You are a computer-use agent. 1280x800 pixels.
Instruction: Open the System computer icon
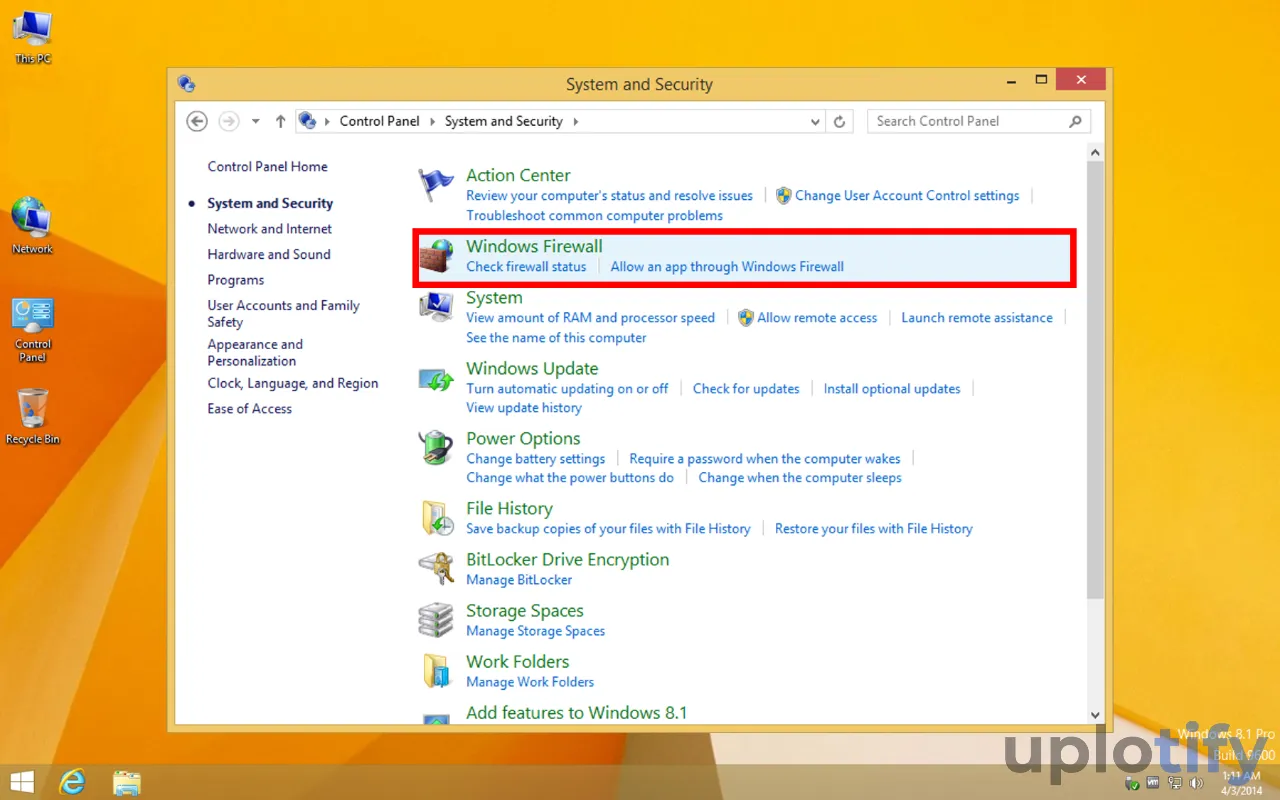point(436,307)
